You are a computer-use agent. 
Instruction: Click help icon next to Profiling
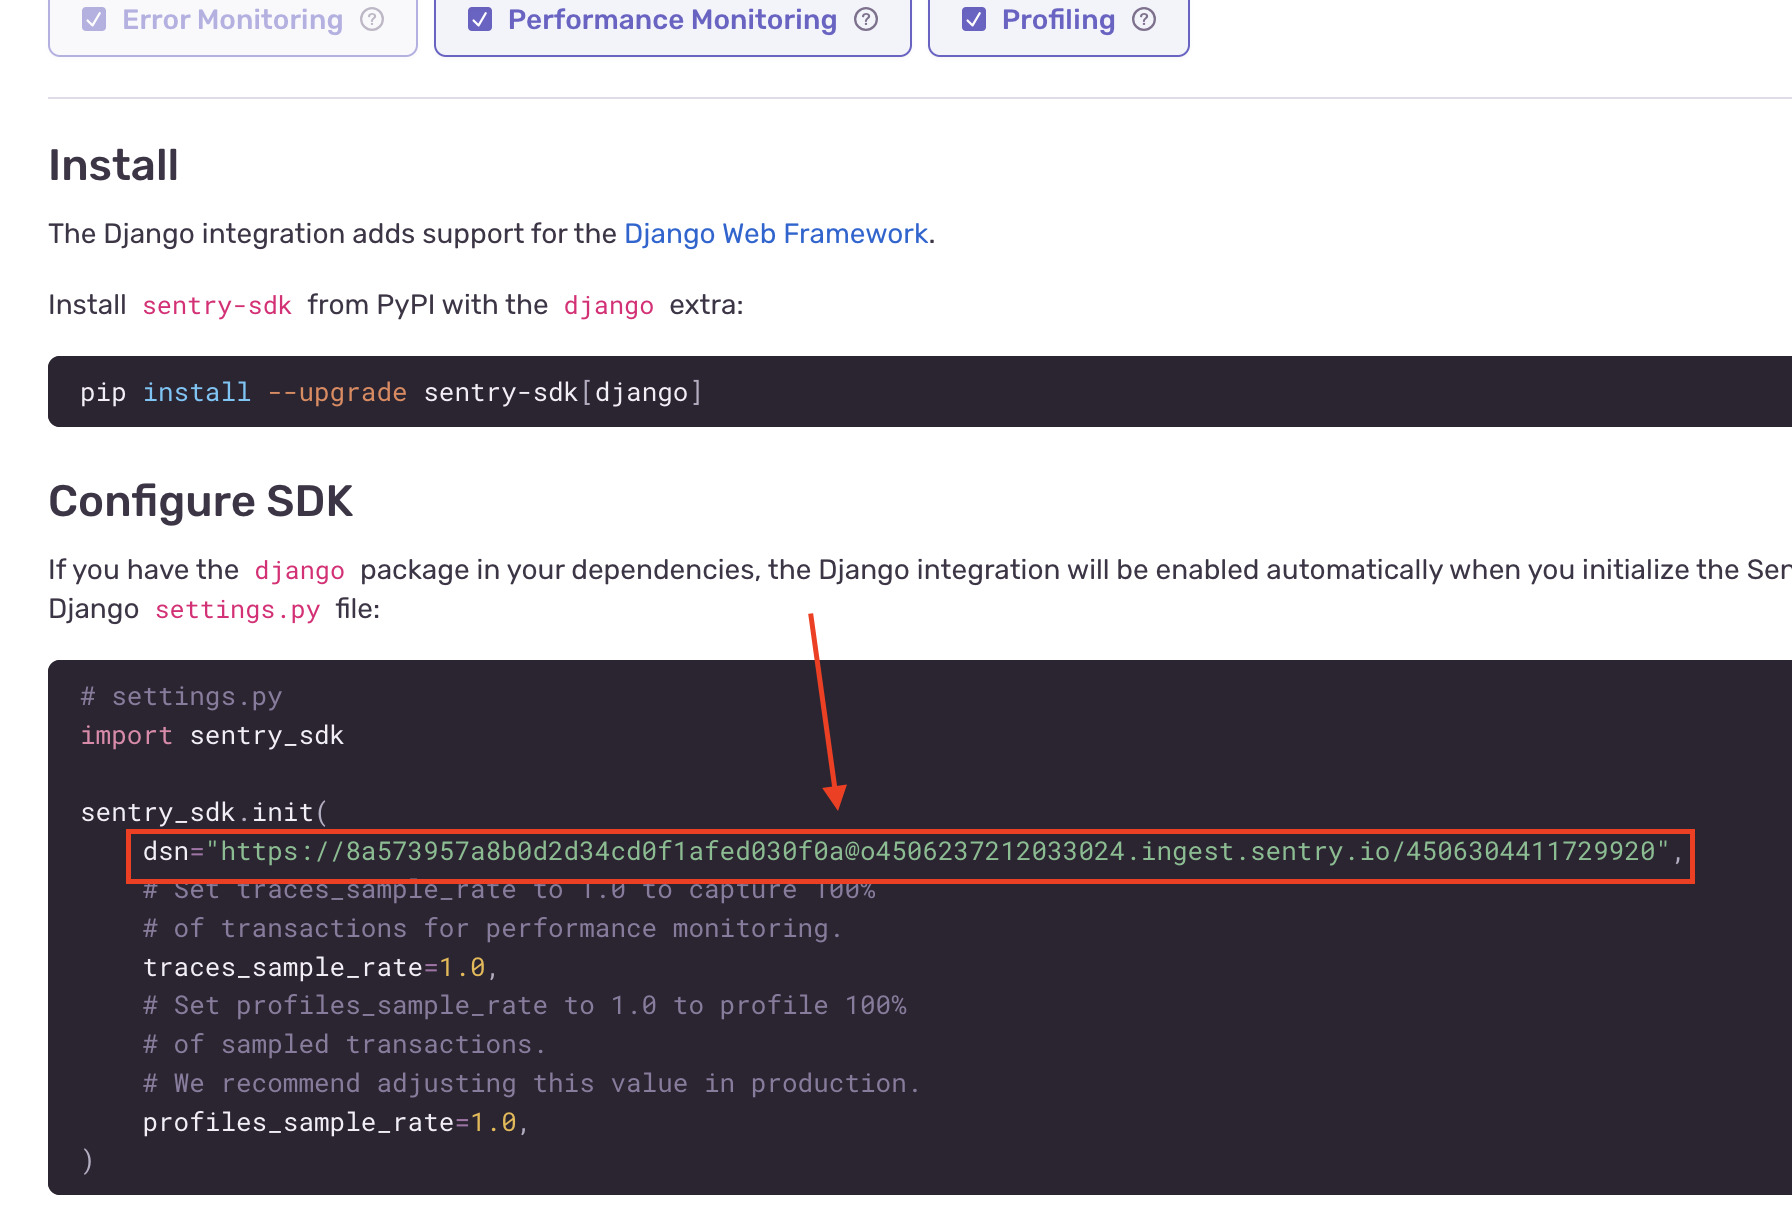[x=1144, y=20]
